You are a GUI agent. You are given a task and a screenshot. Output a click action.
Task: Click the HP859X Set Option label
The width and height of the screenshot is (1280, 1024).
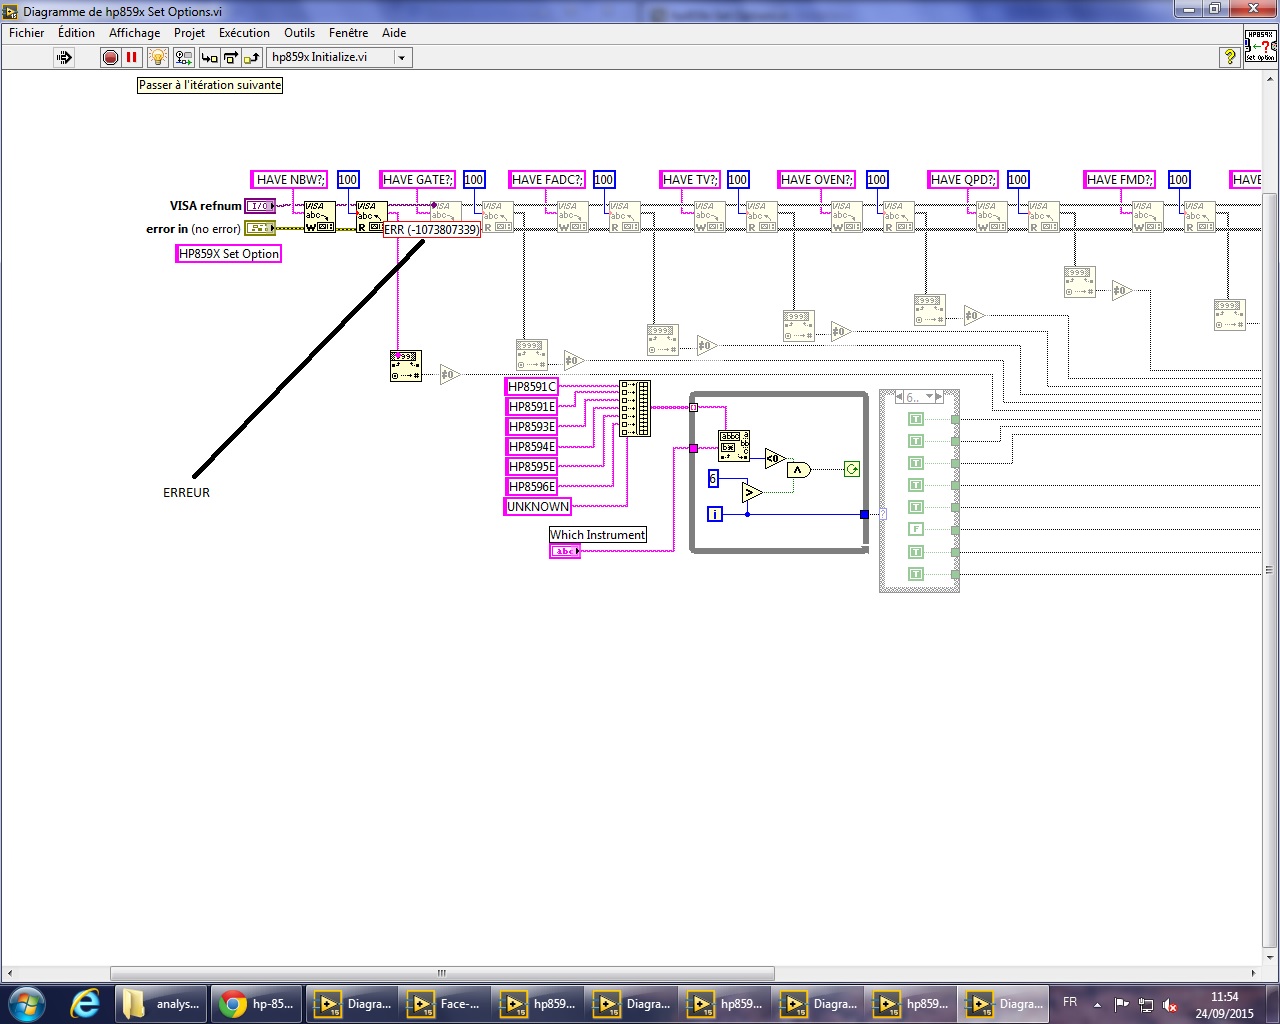pos(229,254)
